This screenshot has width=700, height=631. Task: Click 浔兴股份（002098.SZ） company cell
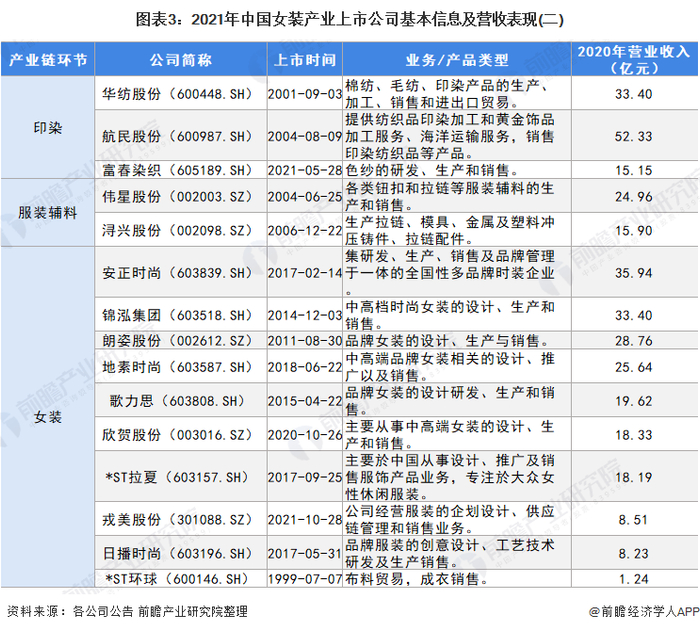(x=180, y=230)
